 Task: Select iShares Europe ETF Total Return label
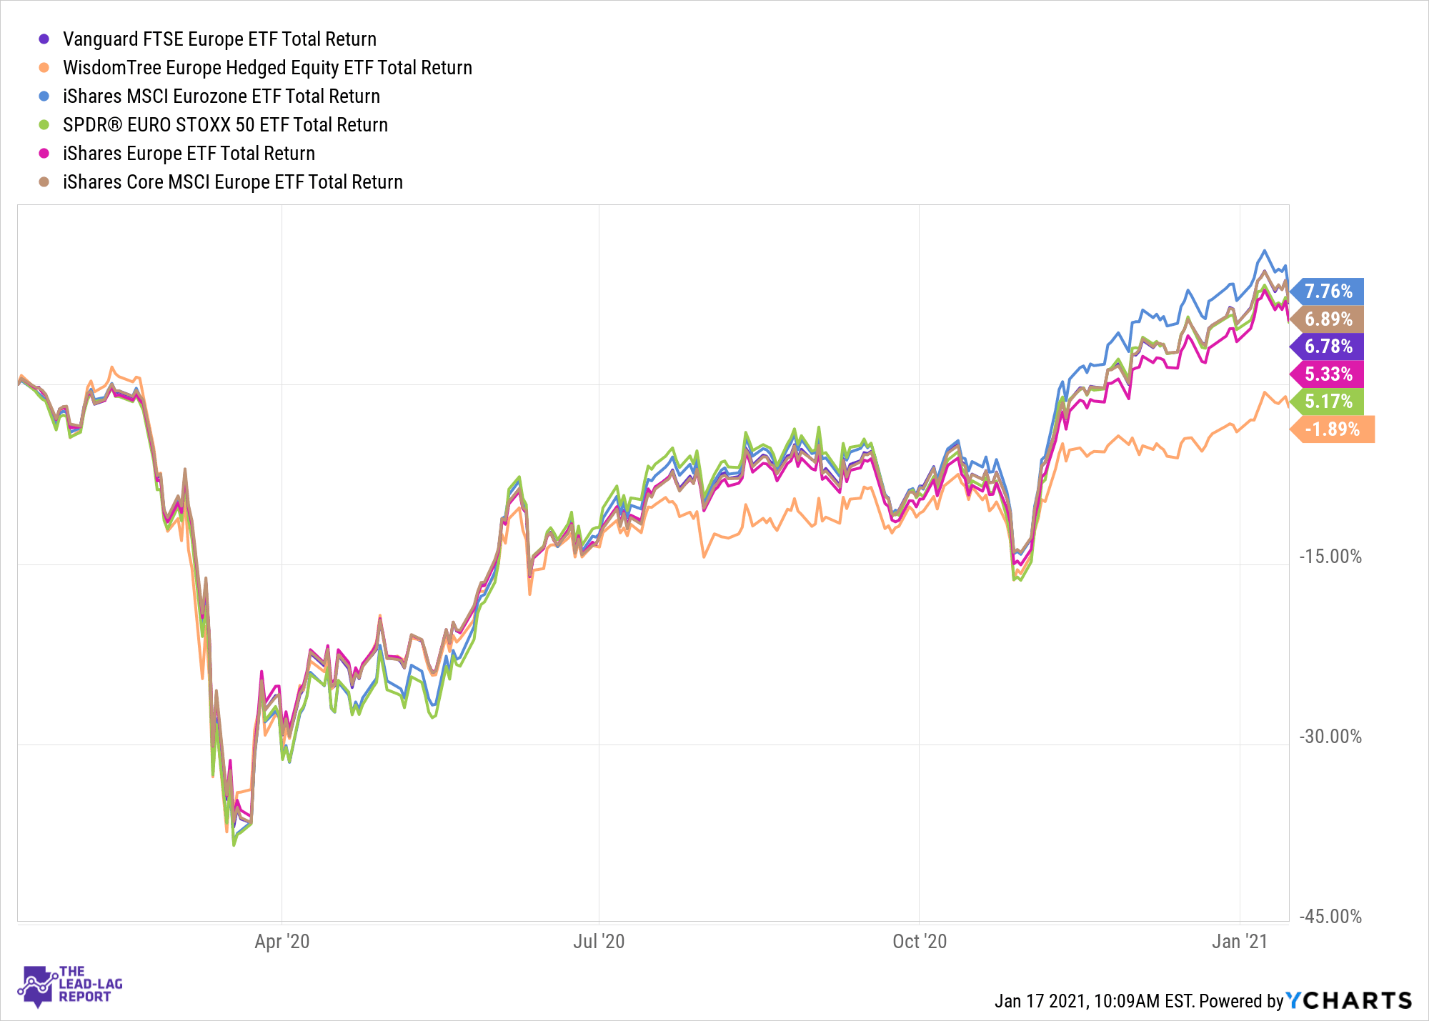(189, 153)
